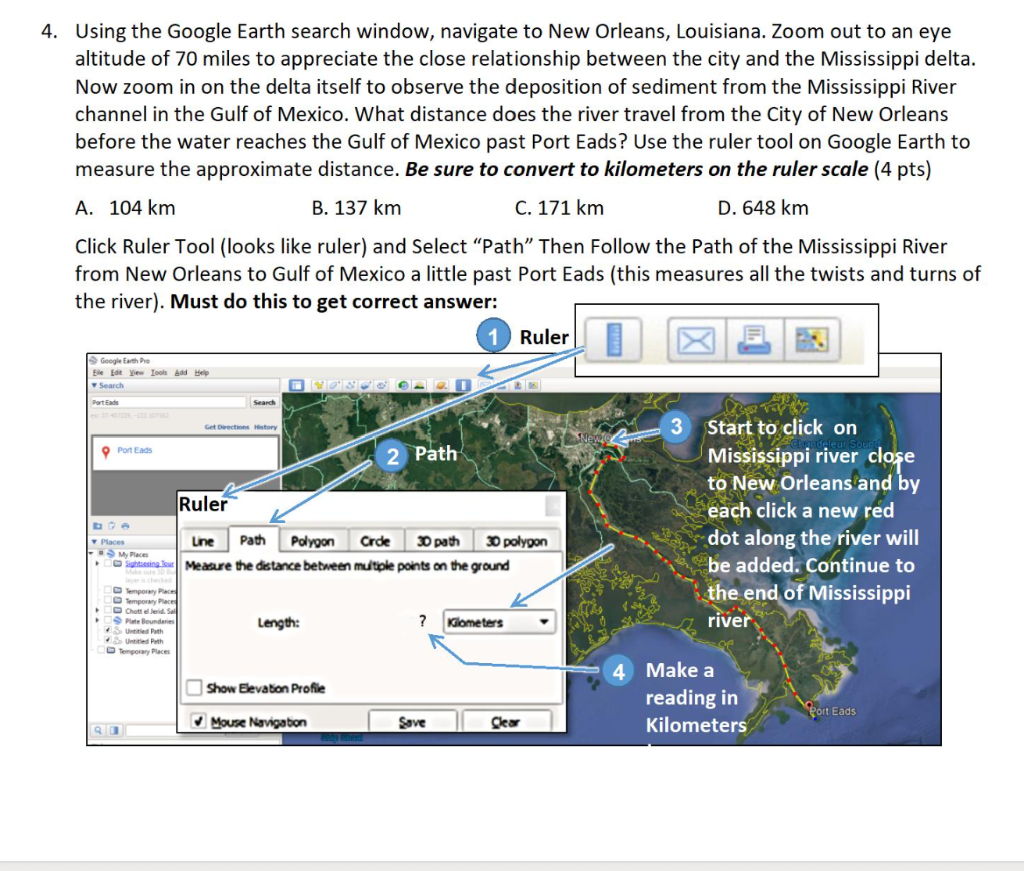Switch to the Polygon tab in Ruler

click(x=312, y=539)
